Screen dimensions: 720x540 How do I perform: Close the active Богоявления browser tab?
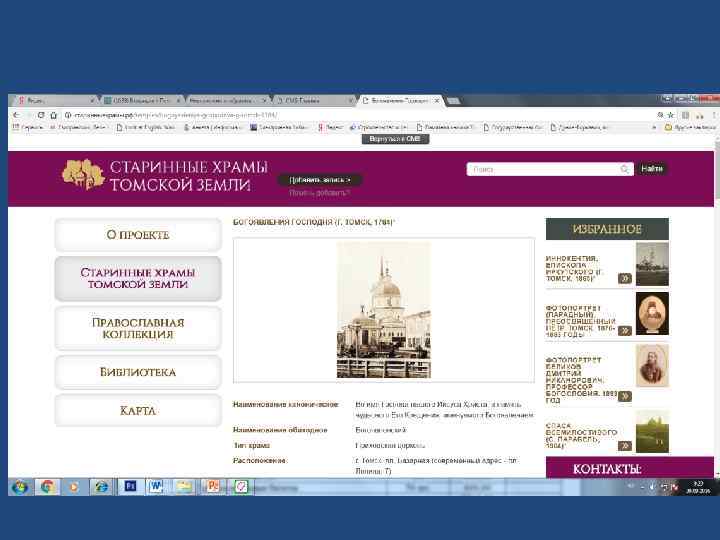coord(437,100)
